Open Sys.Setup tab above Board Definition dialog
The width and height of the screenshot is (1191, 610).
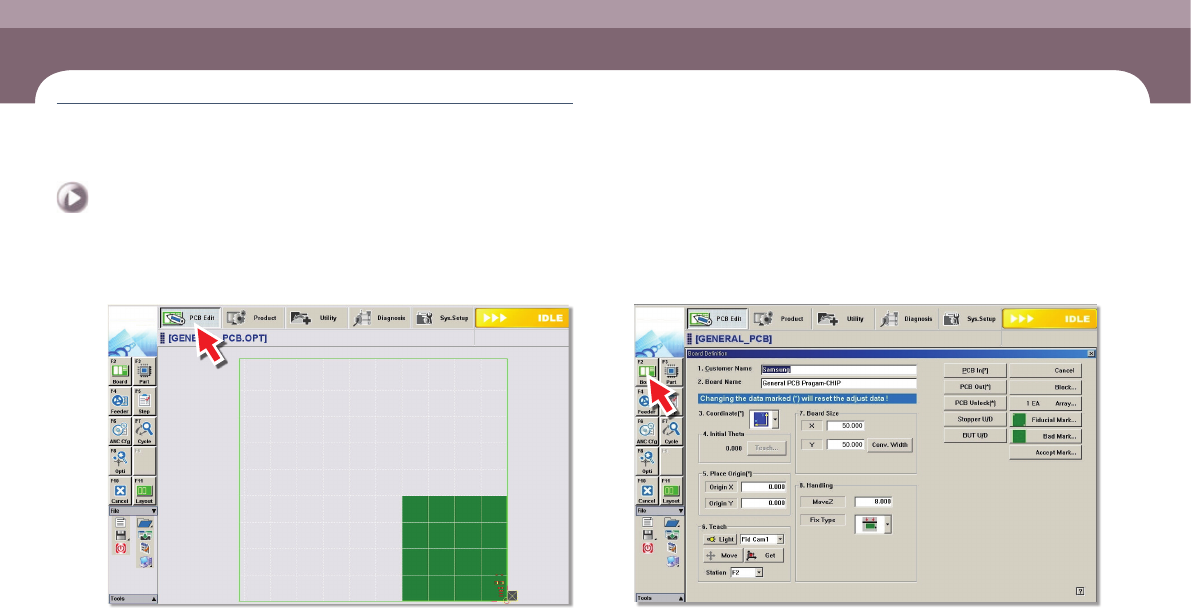[x=969, y=319]
